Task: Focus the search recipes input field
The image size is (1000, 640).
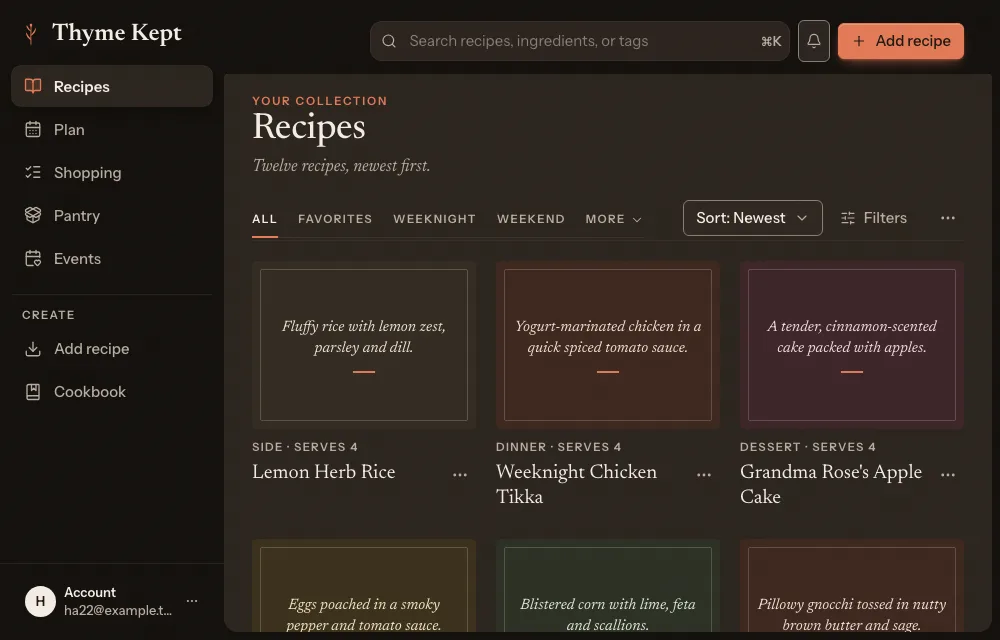Action: pyautogui.click(x=580, y=41)
